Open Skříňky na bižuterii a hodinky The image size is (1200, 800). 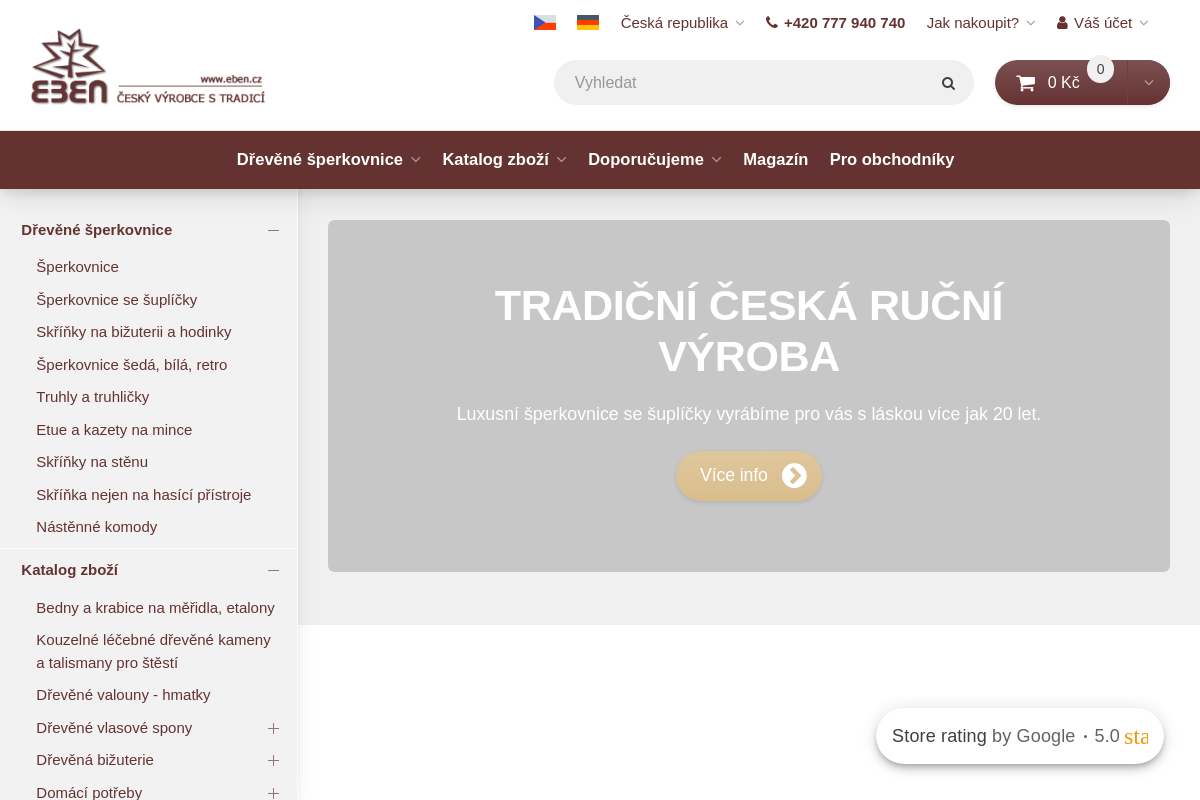click(133, 332)
